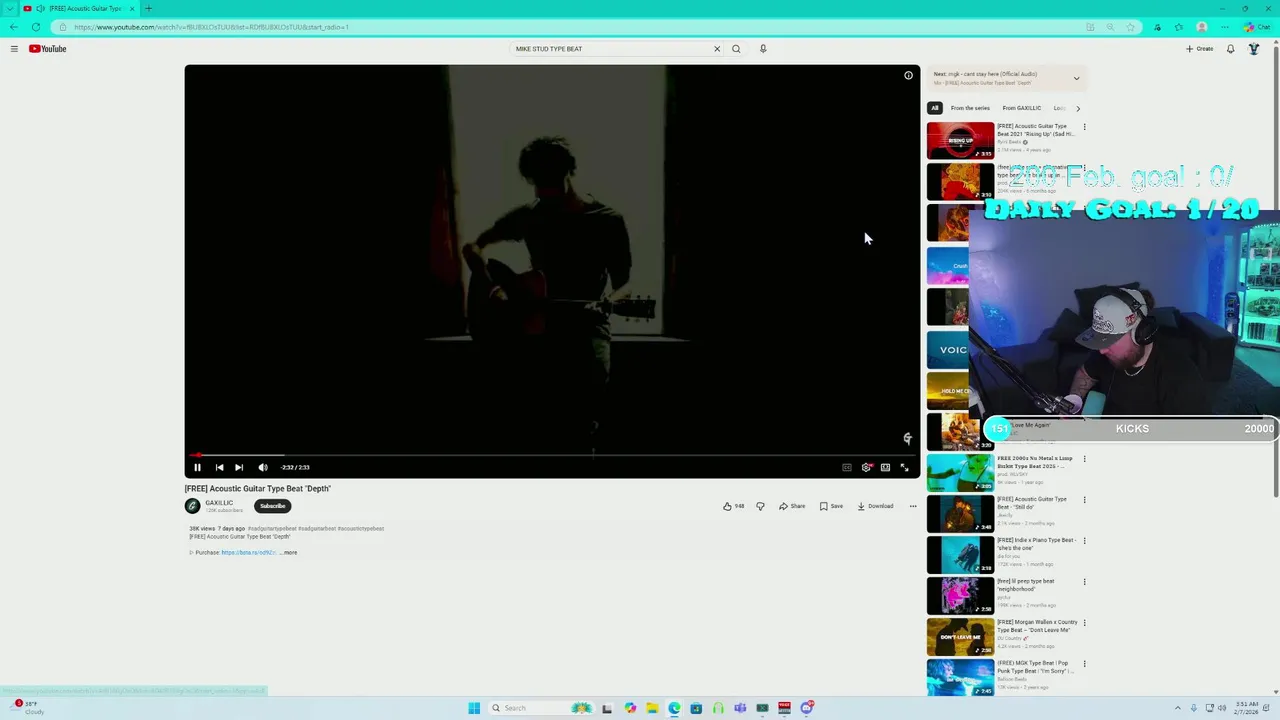The width and height of the screenshot is (1280, 720).
Task: Subscribe to GAXILLIC channel
Action: (273, 506)
